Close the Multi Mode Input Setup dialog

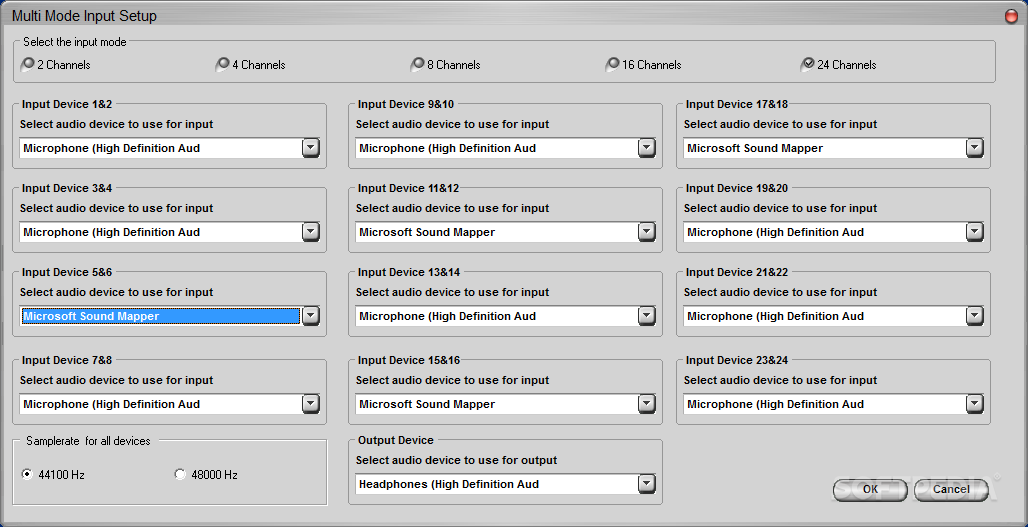[x=1012, y=16]
